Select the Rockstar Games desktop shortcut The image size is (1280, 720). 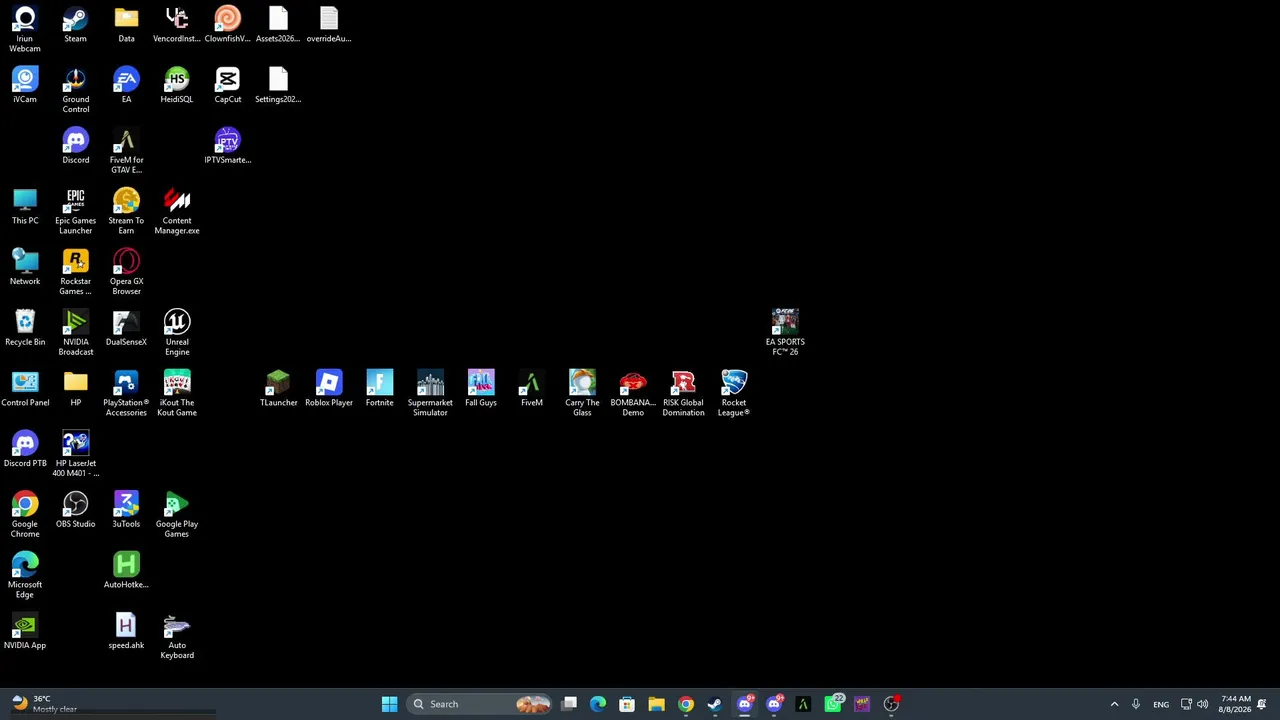click(75, 273)
